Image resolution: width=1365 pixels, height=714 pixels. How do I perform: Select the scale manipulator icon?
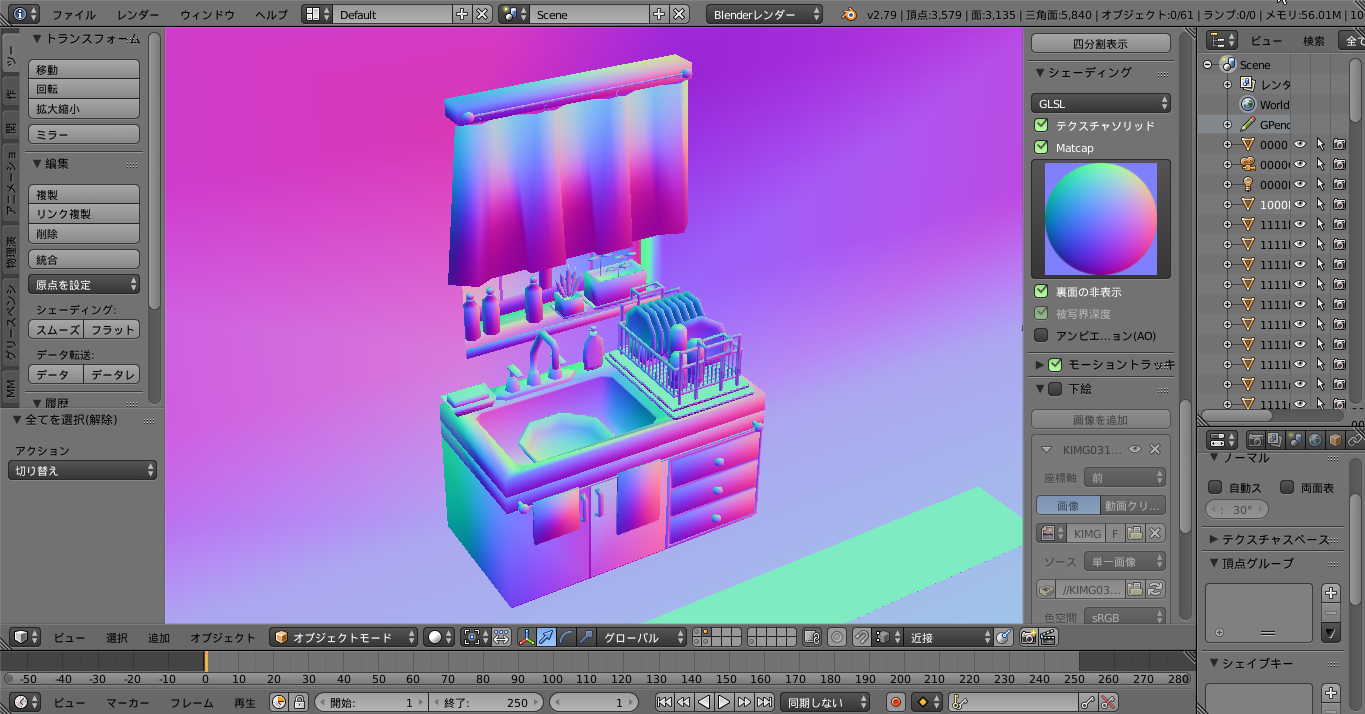[586, 637]
